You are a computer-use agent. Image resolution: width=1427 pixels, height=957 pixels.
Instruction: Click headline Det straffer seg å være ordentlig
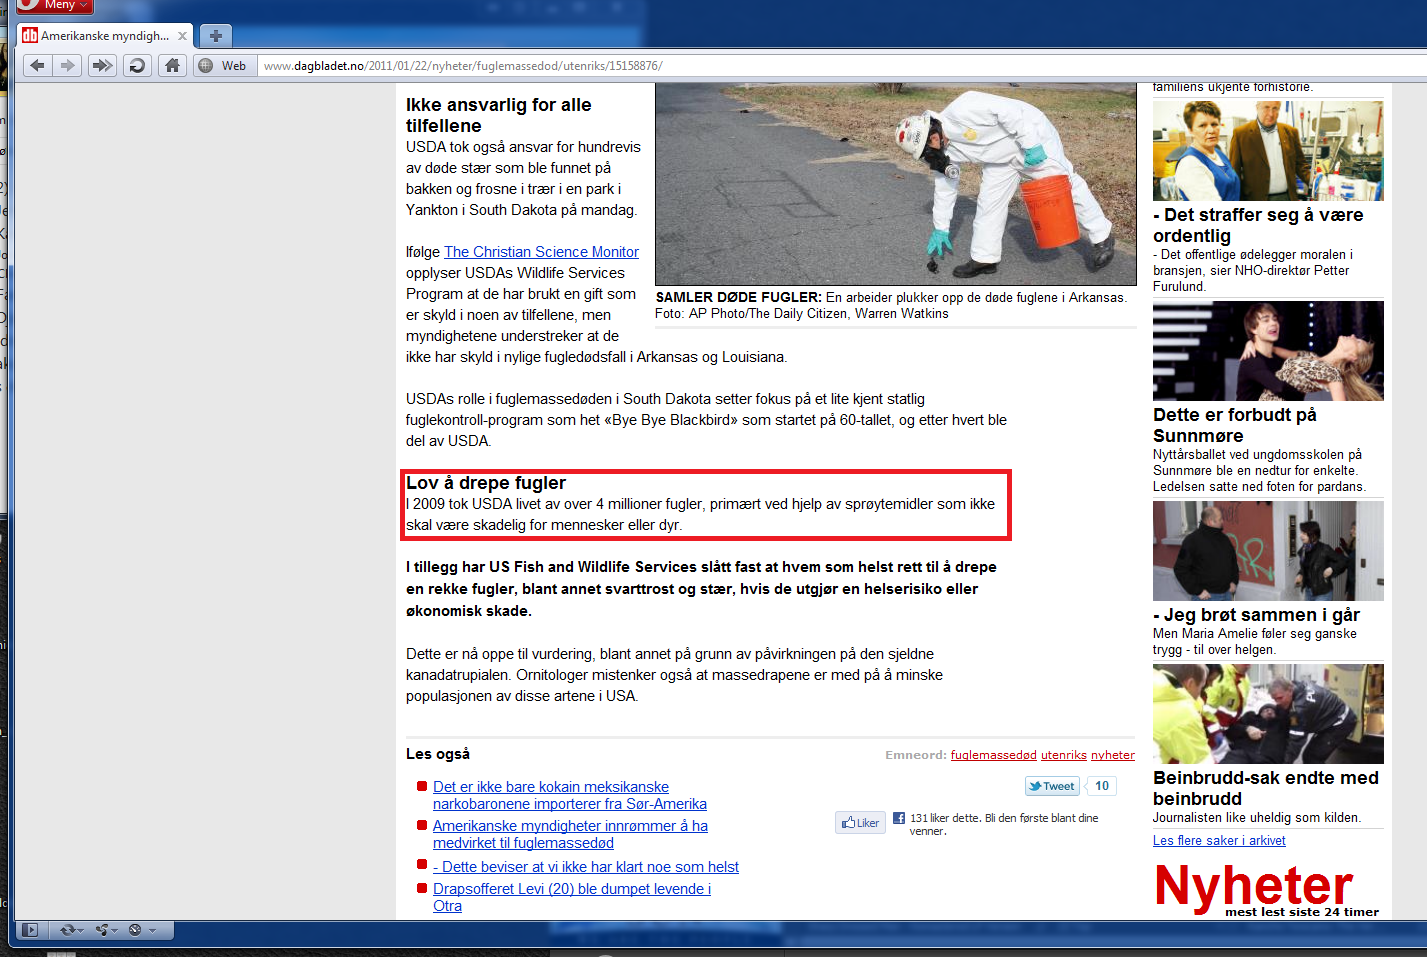click(x=1258, y=225)
